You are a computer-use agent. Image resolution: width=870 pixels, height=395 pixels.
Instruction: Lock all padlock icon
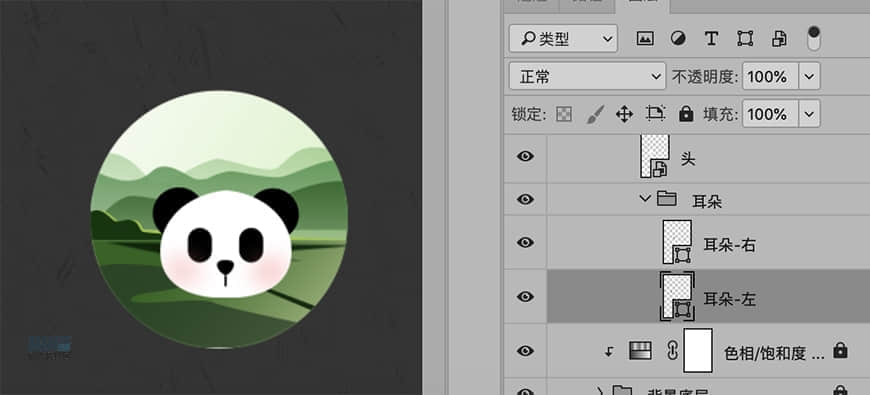point(686,114)
